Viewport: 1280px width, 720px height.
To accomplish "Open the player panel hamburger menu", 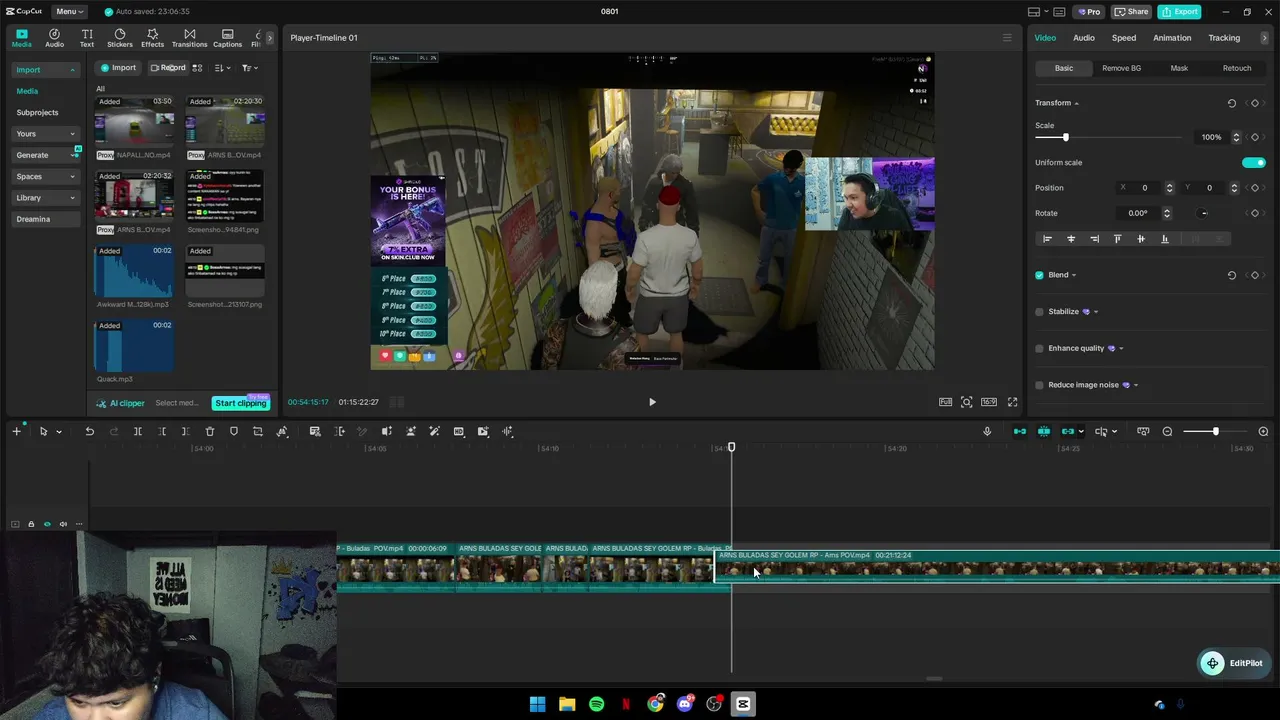I will (1007, 38).
